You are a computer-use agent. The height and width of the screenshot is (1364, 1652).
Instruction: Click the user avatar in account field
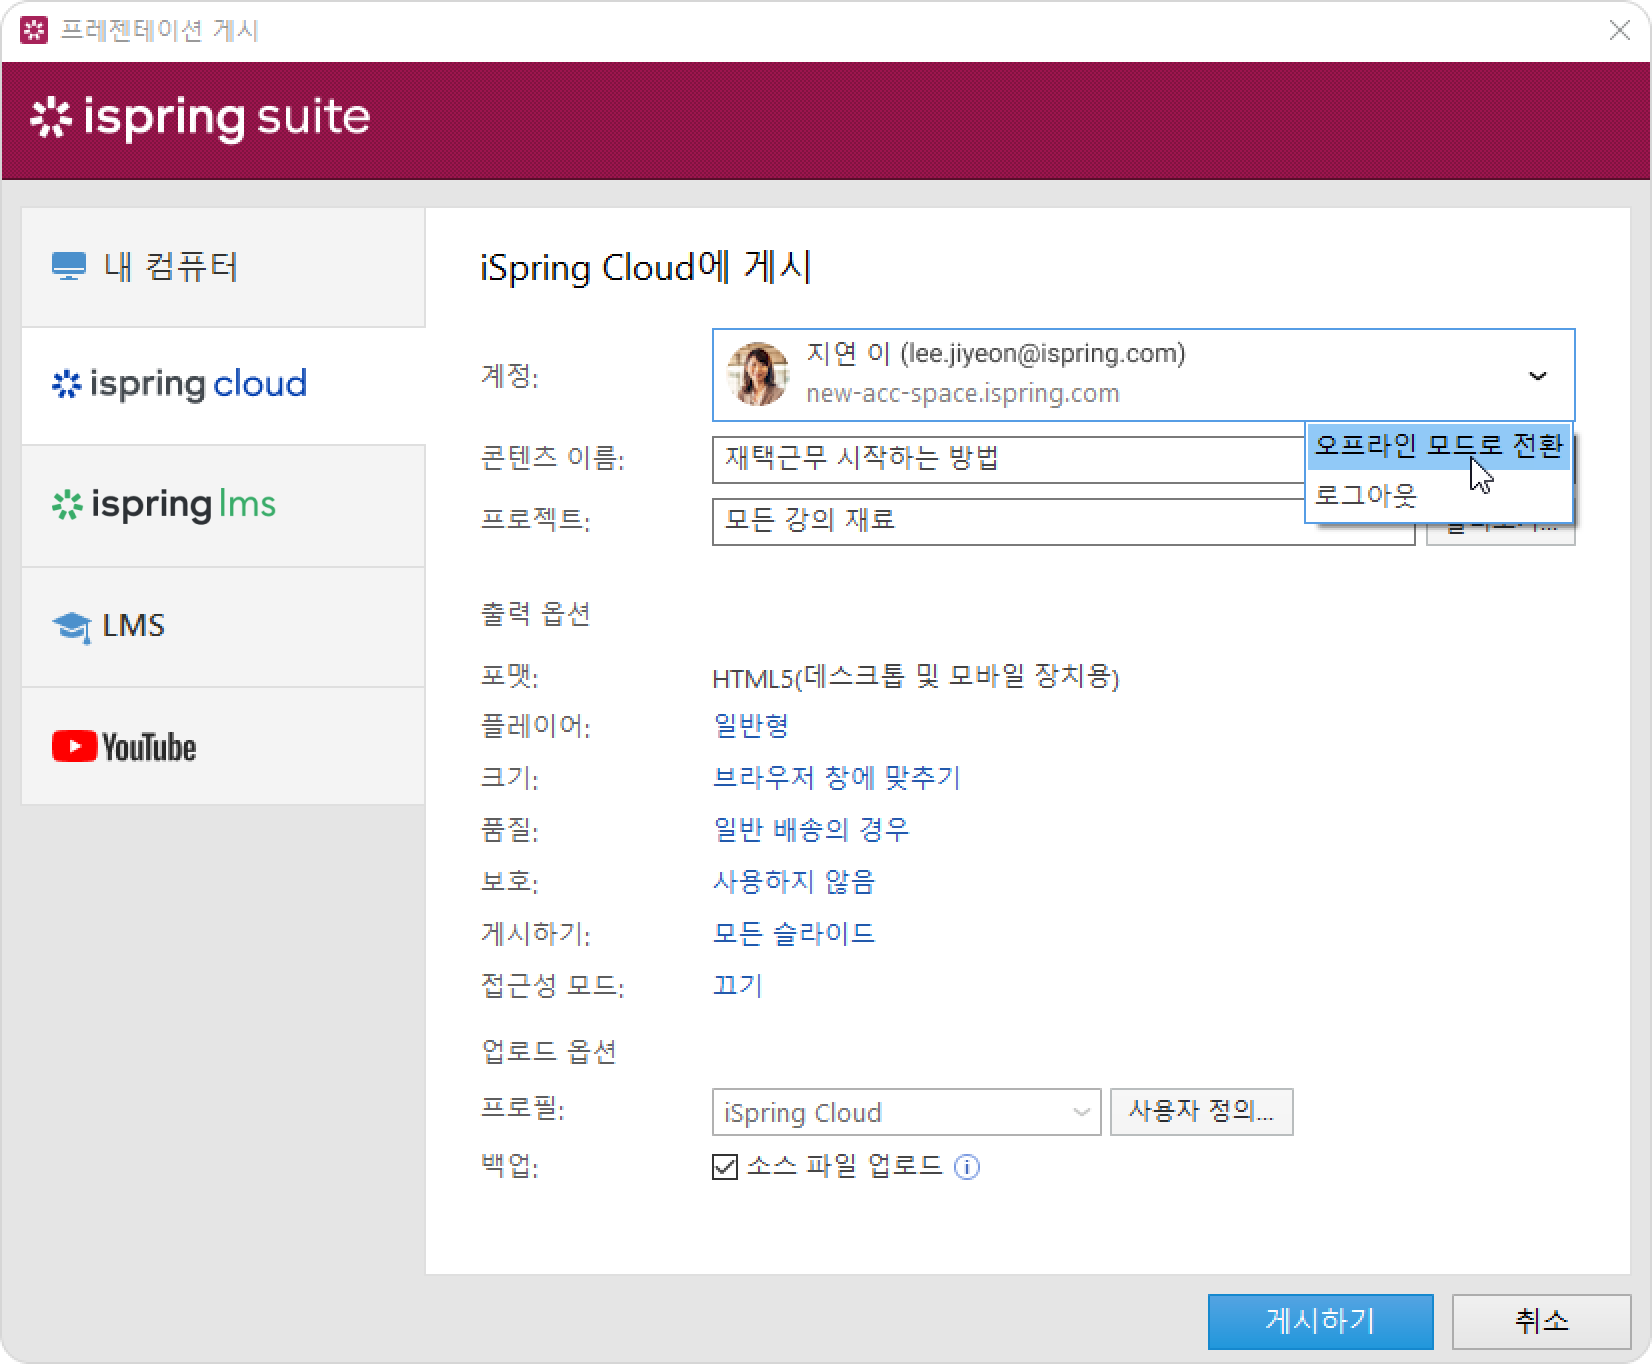(x=757, y=375)
